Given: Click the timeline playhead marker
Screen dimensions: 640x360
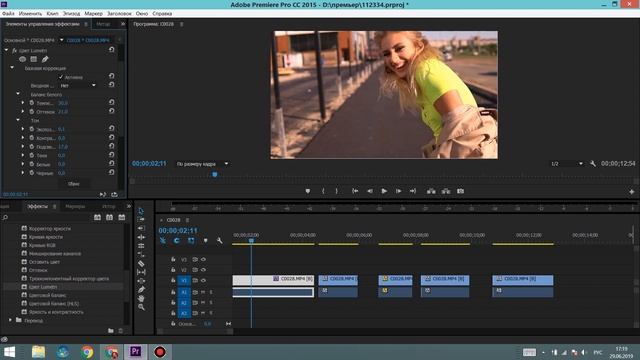Looking at the screenshot, I should click(x=251, y=241).
